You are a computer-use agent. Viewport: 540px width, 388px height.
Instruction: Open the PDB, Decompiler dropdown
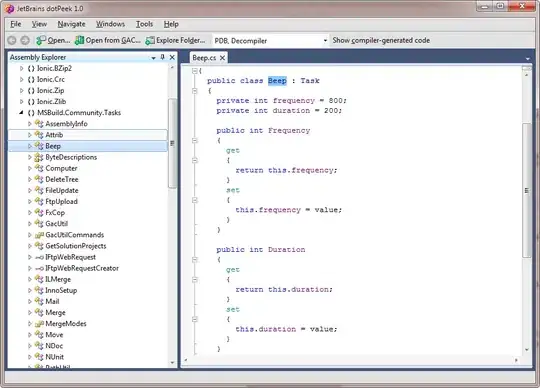click(325, 41)
